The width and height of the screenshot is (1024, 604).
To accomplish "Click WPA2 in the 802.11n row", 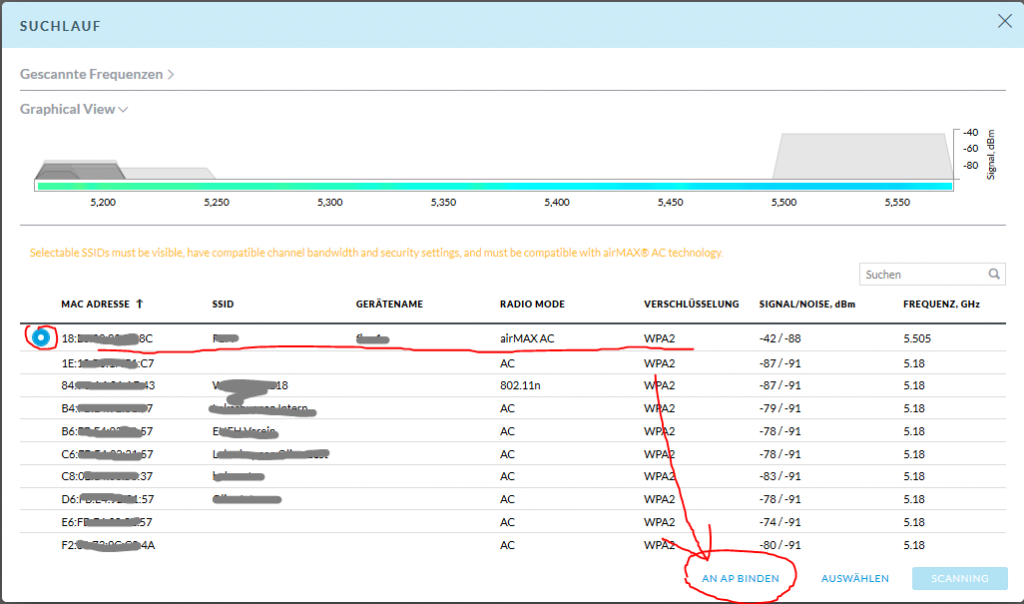I will pyautogui.click(x=660, y=385).
